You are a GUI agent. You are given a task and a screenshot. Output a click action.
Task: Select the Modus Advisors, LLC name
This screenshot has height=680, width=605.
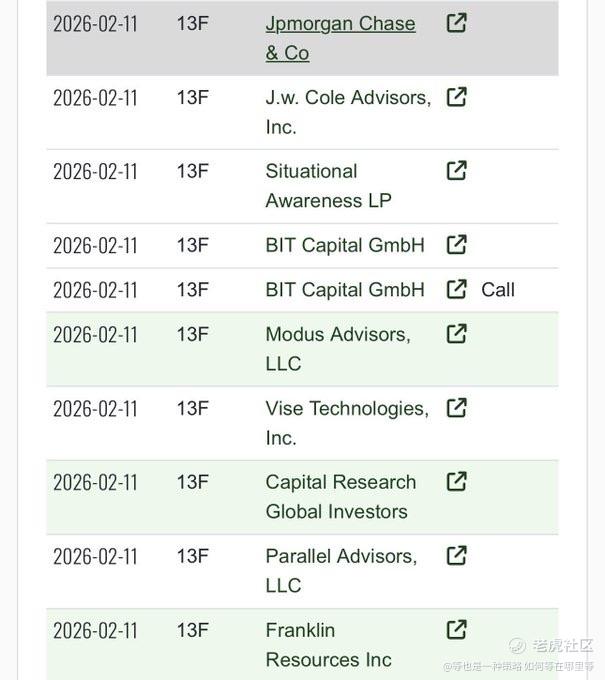tap(337, 349)
